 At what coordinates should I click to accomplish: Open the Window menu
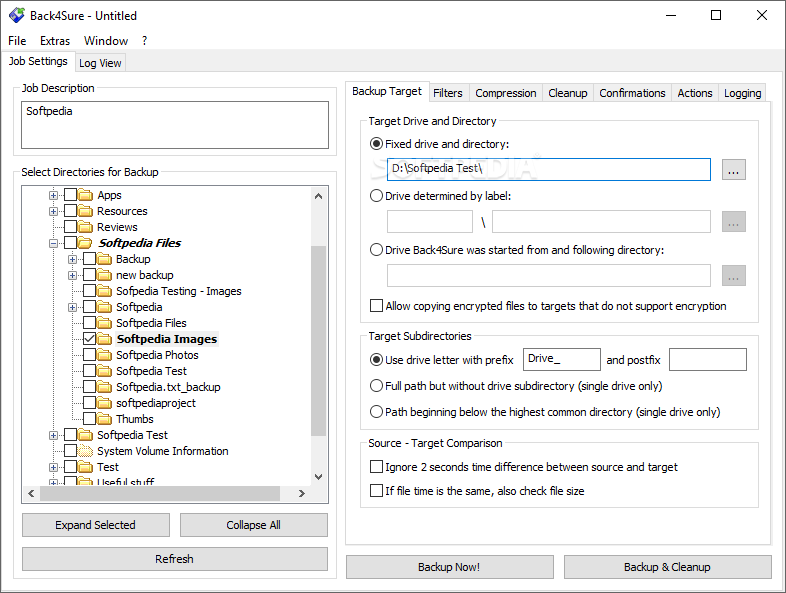click(106, 41)
